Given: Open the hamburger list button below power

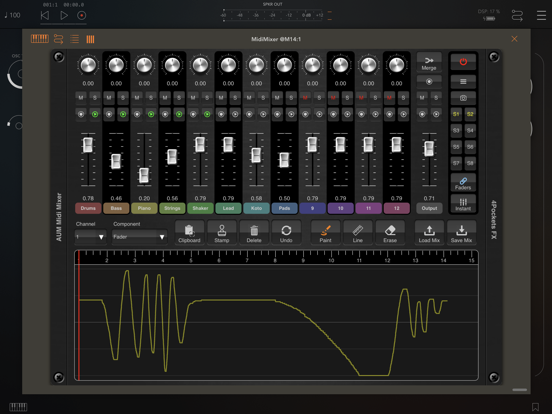Looking at the screenshot, I should [463, 82].
